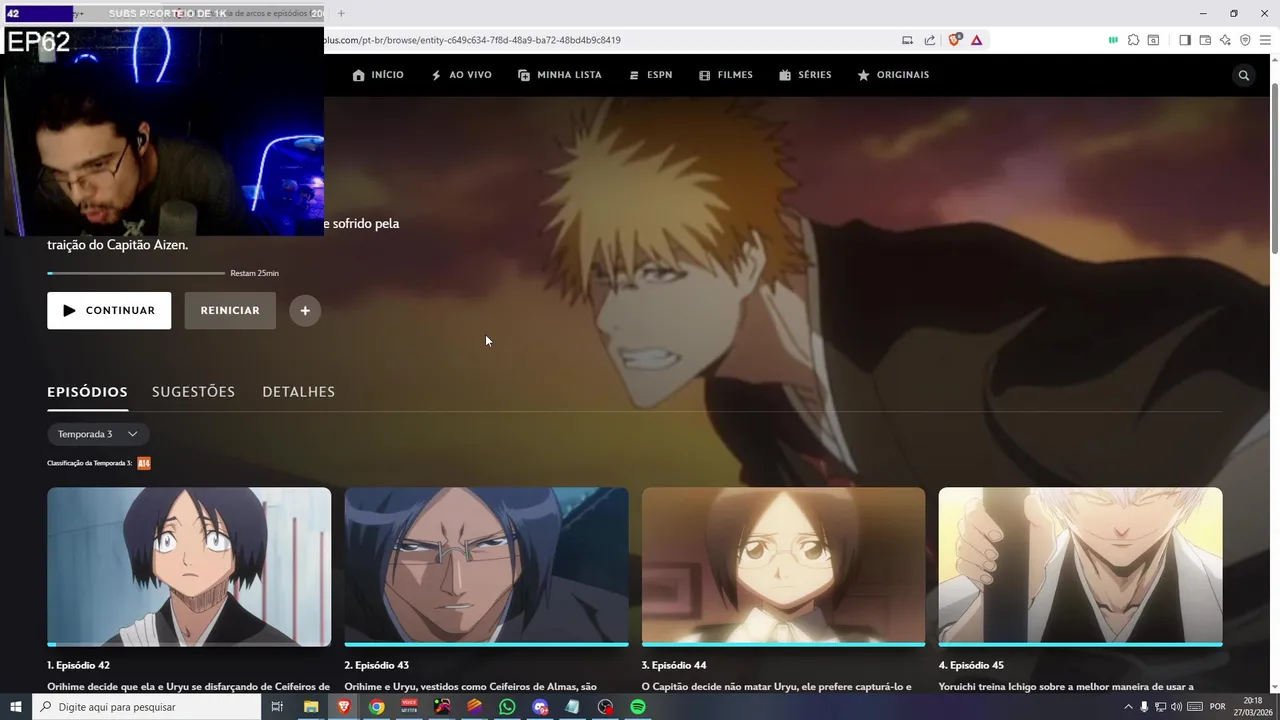Click the install app icon in address bar
Screen dimensions: 1280x720
point(907,40)
